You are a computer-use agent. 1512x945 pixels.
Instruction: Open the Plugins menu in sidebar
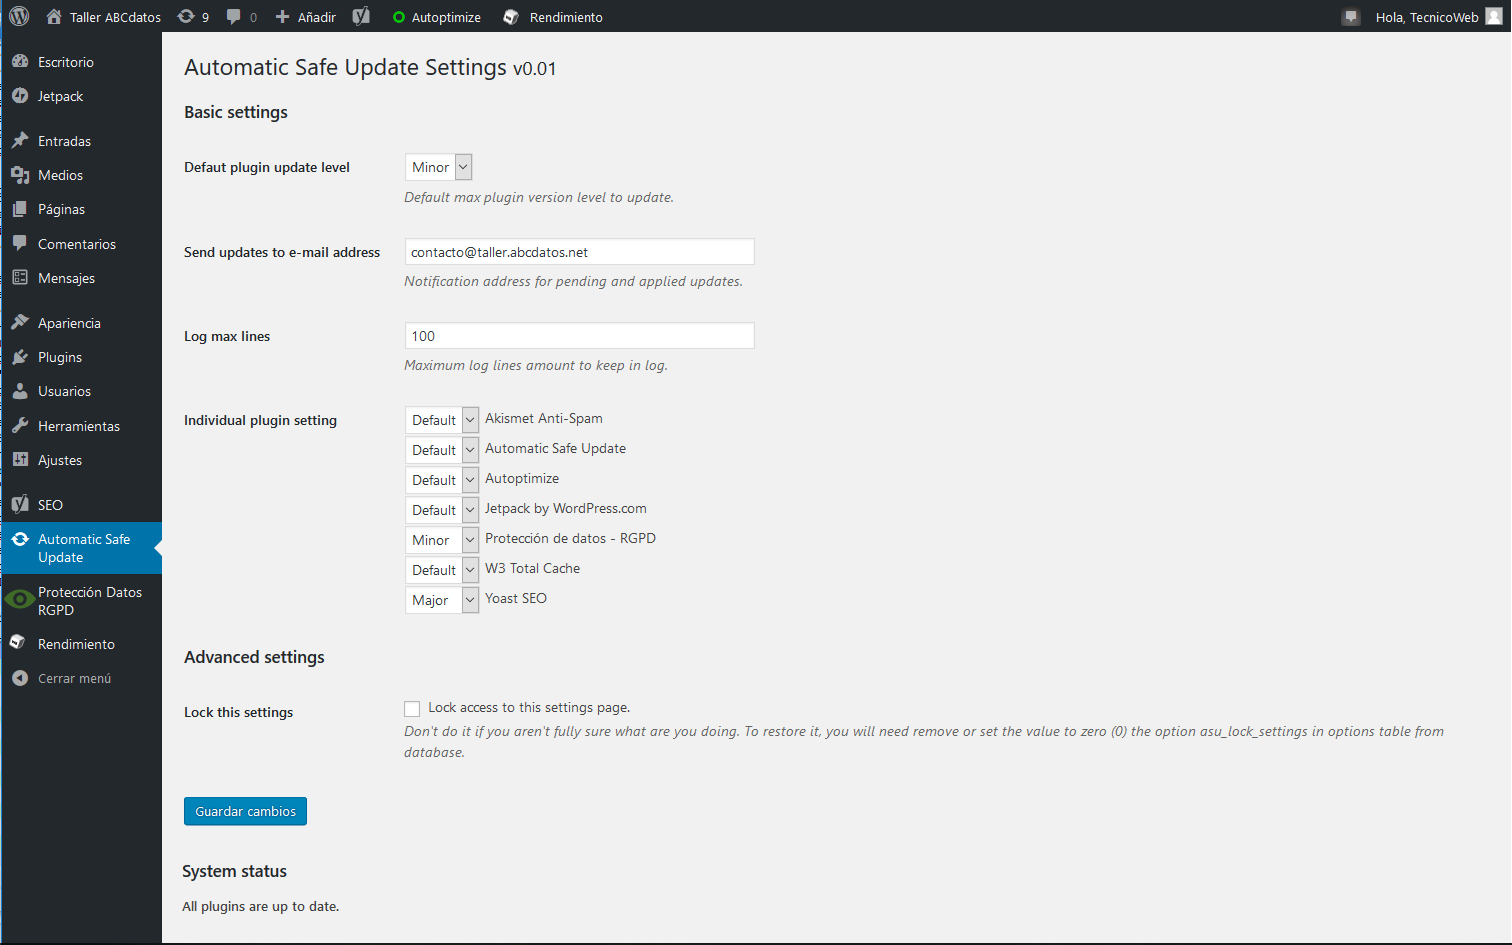click(60, 357)
